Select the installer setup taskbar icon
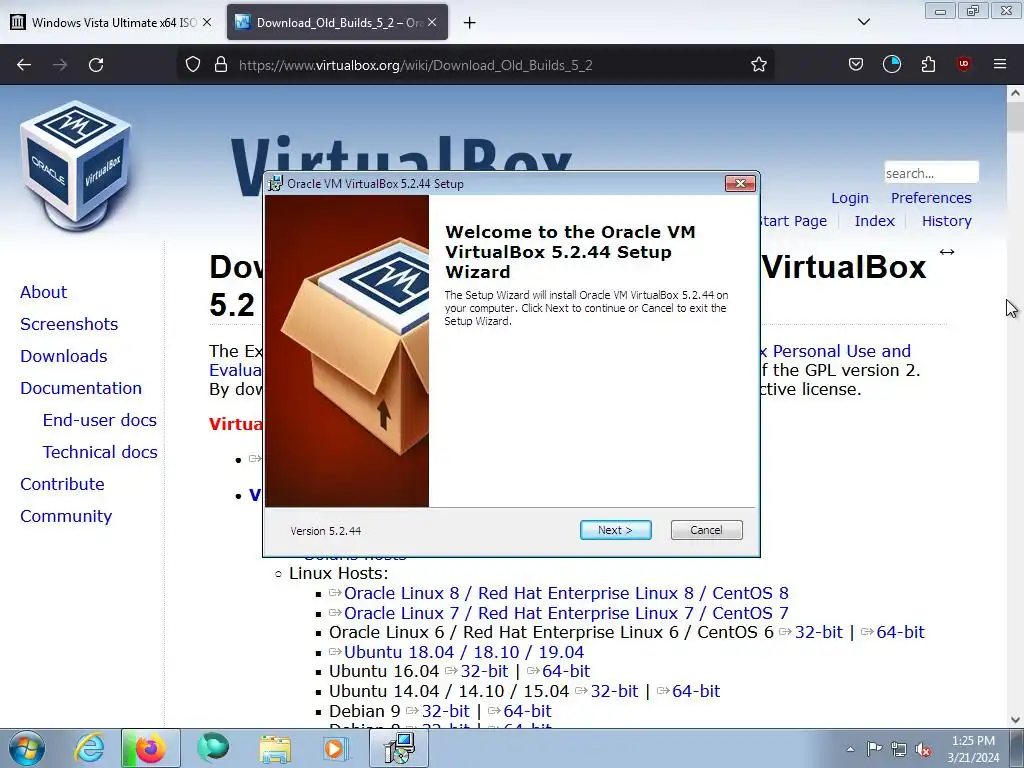This screenshot has width=1024, height=768. click(x=399, y=748)
